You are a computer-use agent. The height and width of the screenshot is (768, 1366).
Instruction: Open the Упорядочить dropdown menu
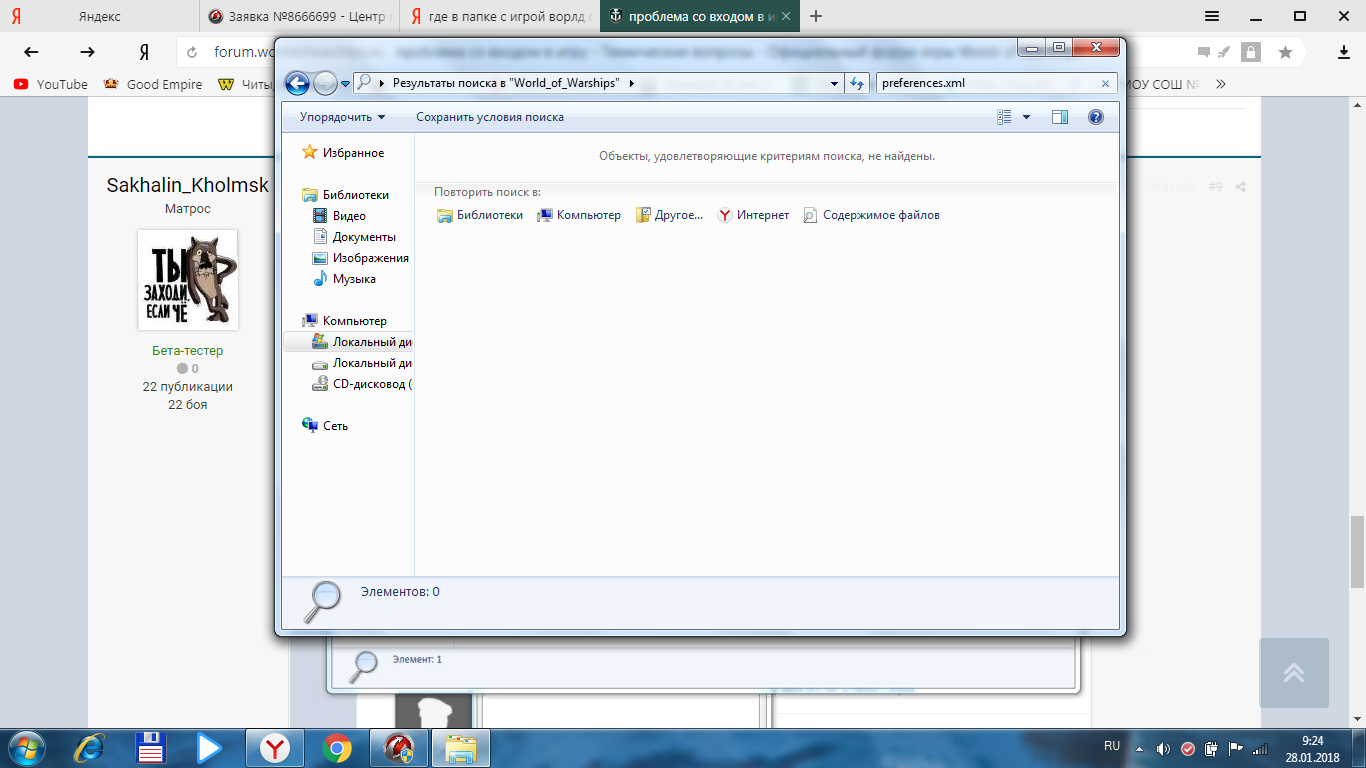click(342, 117)
